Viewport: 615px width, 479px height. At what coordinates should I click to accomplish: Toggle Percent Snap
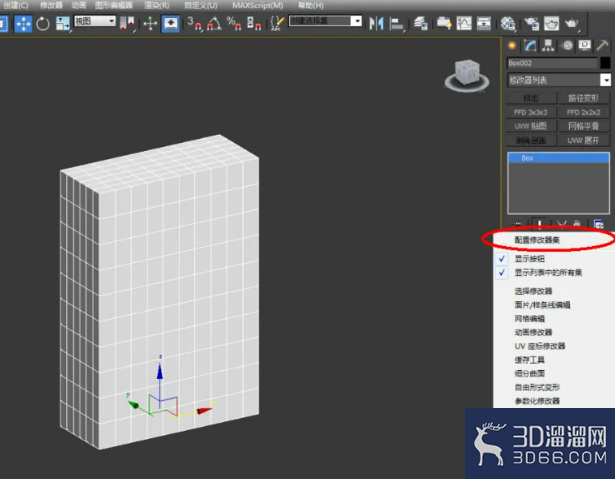[234, 24]
